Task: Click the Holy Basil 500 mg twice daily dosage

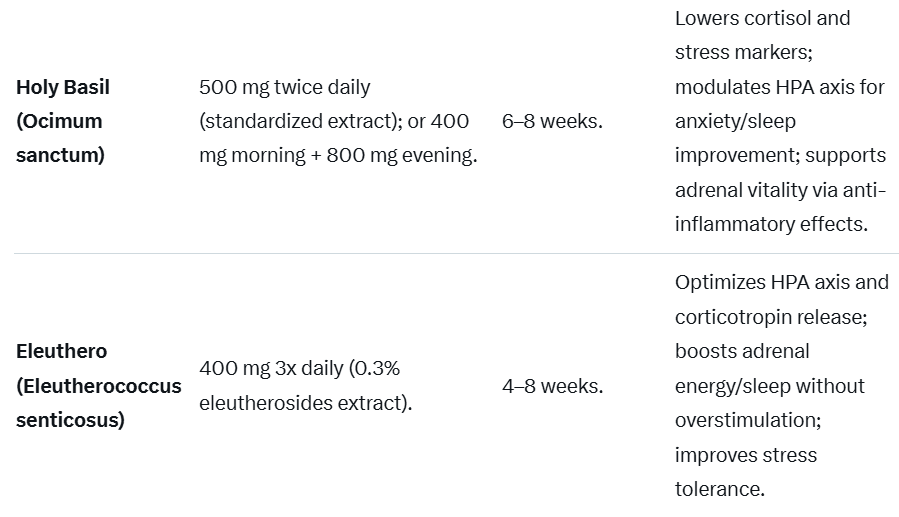Action: [x=284, y=87]
